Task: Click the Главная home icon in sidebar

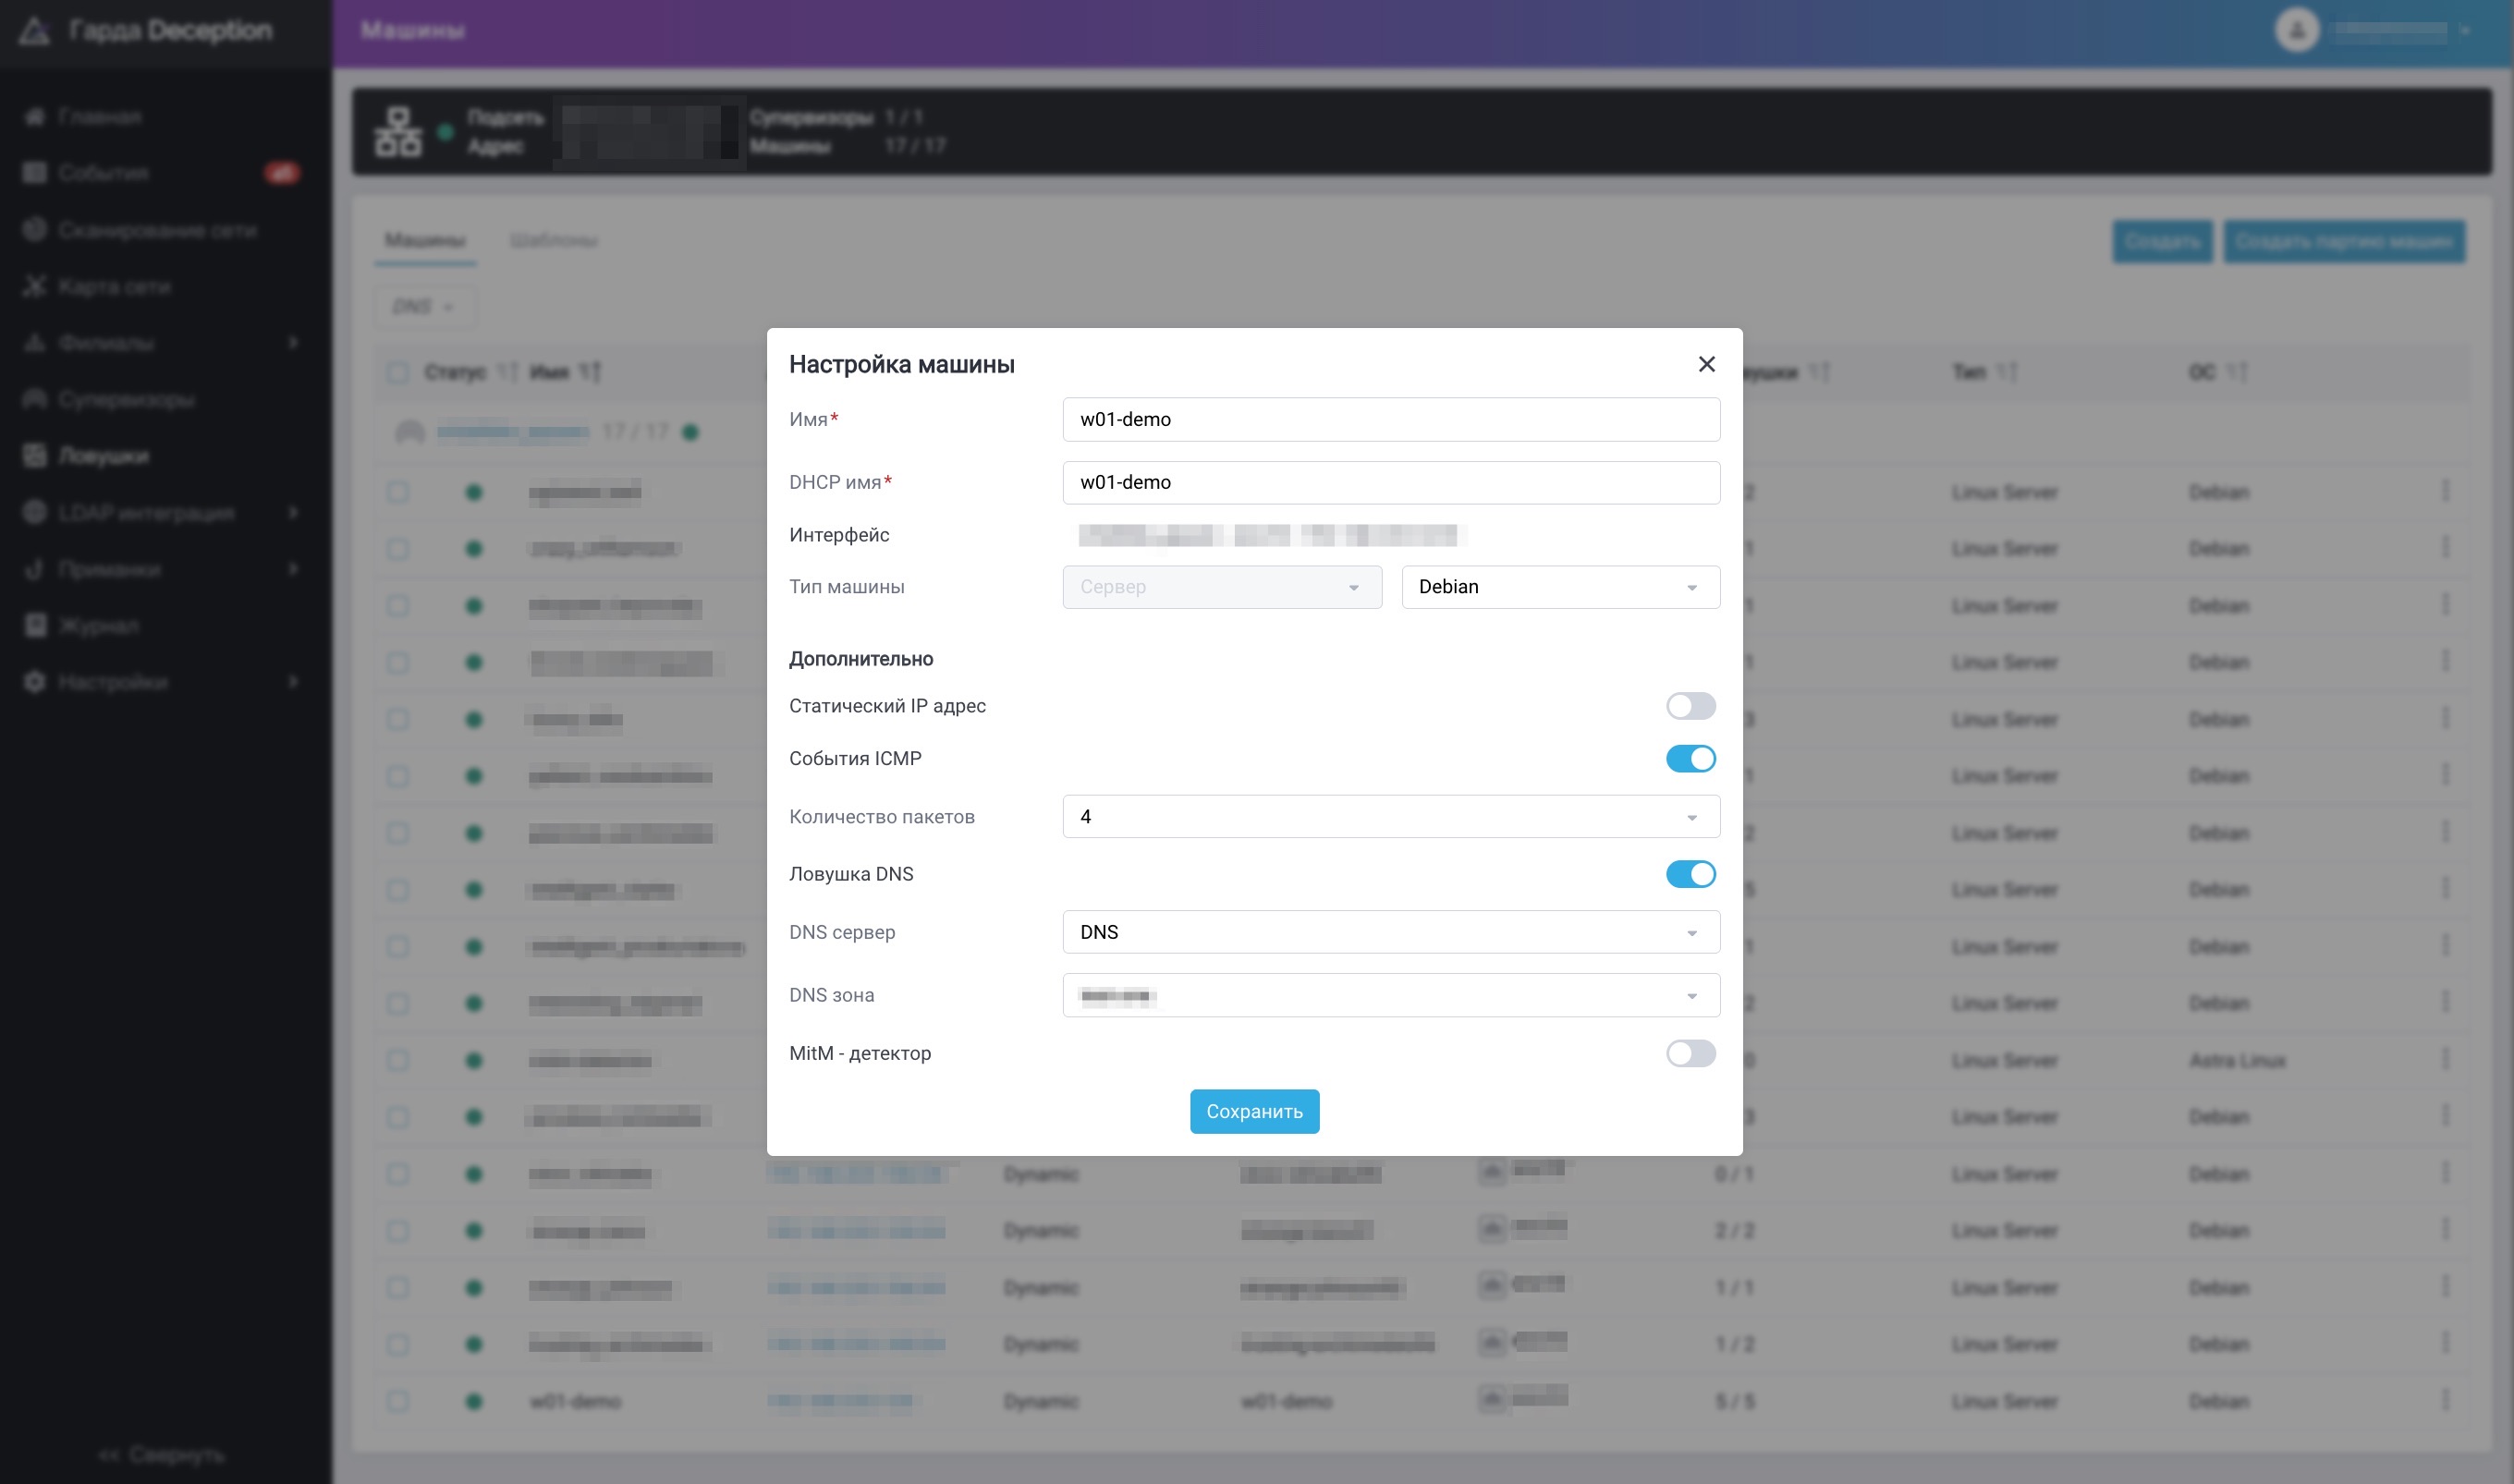Action: coord(35,117)
